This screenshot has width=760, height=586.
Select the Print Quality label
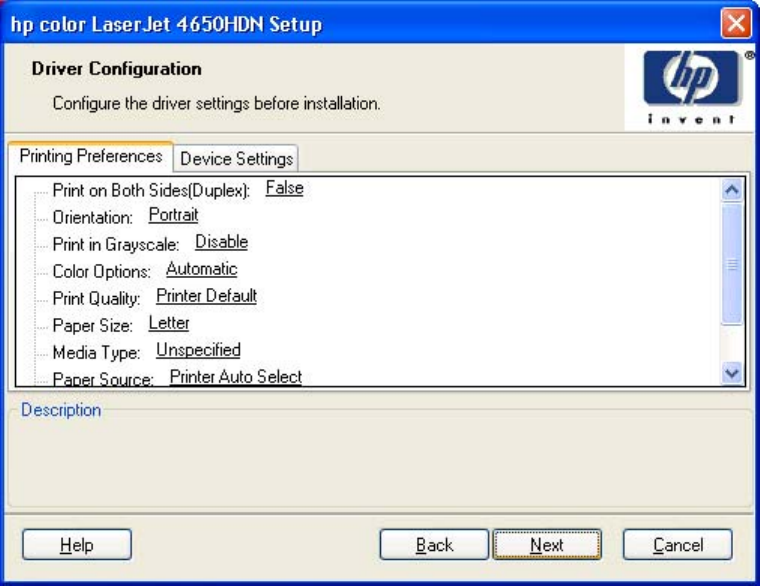96,299
